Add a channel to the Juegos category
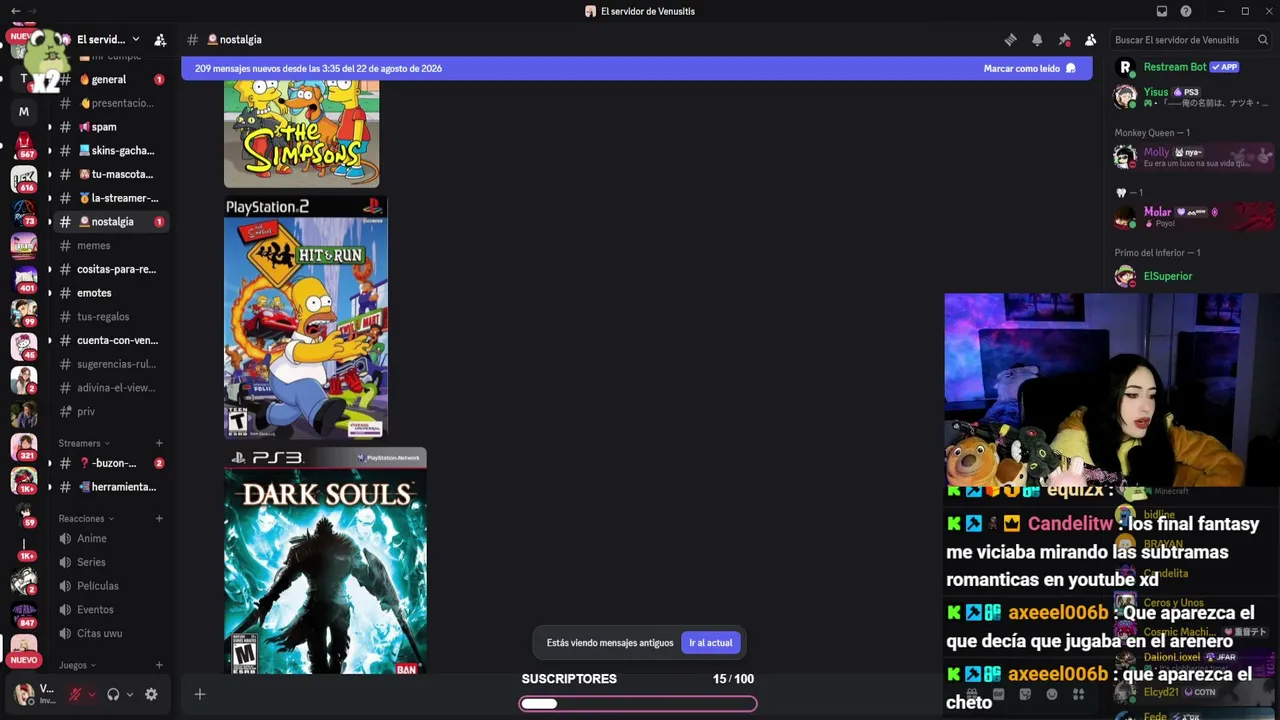Viewport: 1280px width, 720px height. pyautogui.click(x=159, y=665)
